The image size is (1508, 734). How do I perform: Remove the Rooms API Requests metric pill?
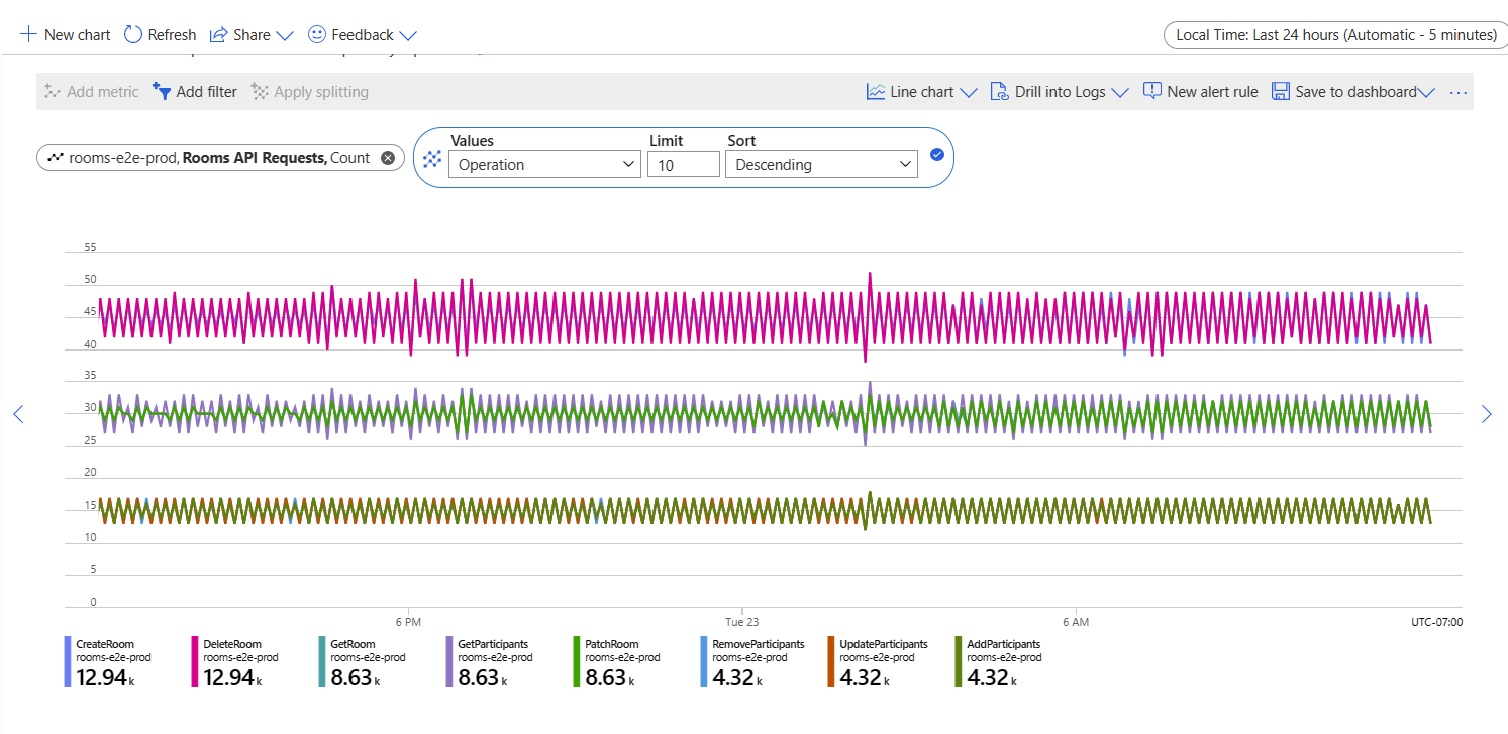tap(388, 158)
